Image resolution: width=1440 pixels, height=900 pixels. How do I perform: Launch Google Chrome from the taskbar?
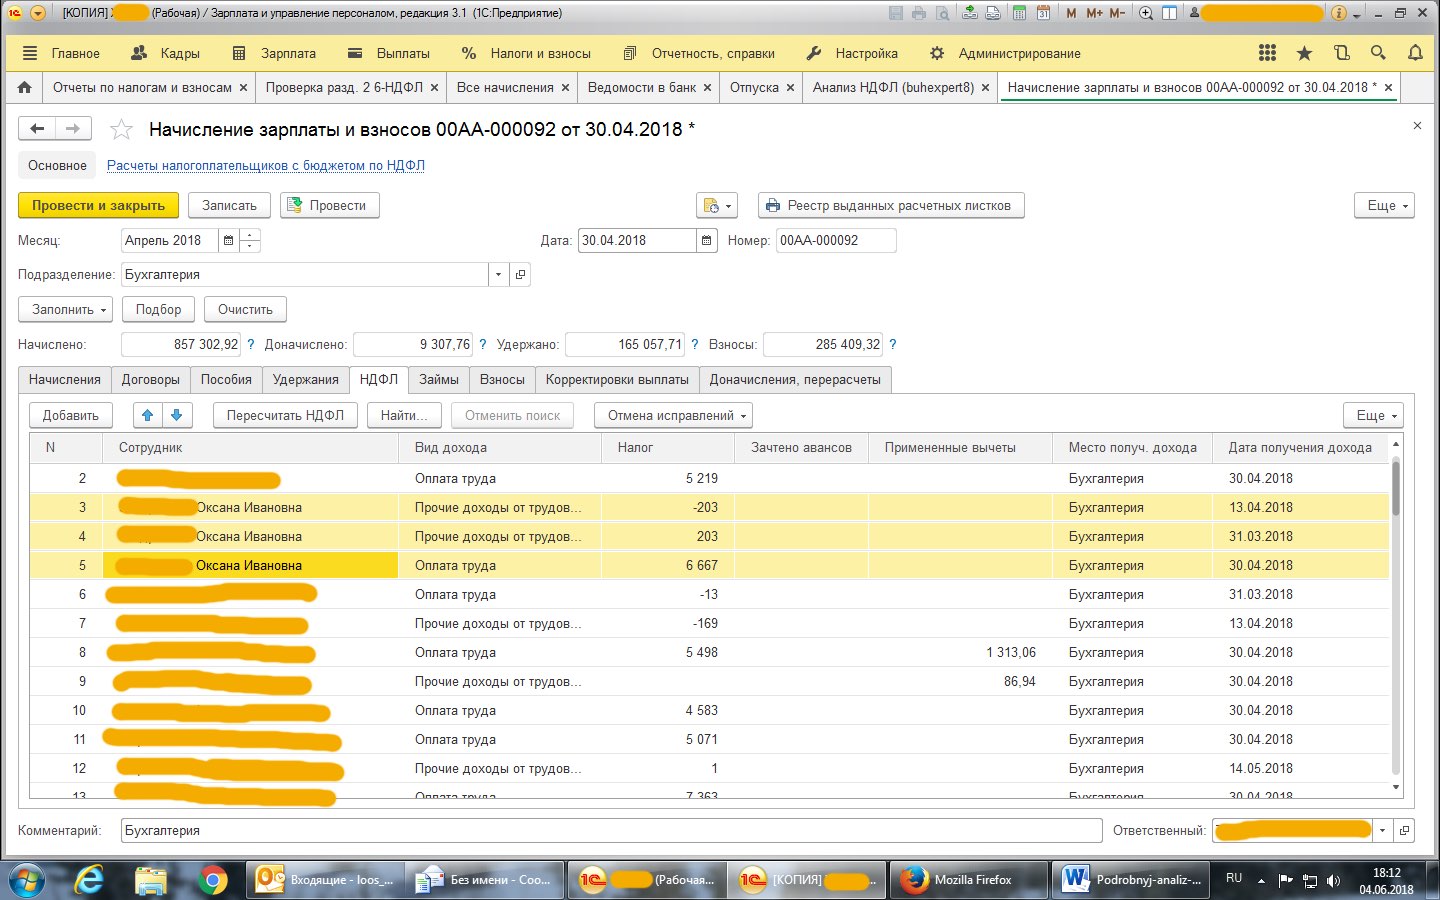click(x=212, y=880)
